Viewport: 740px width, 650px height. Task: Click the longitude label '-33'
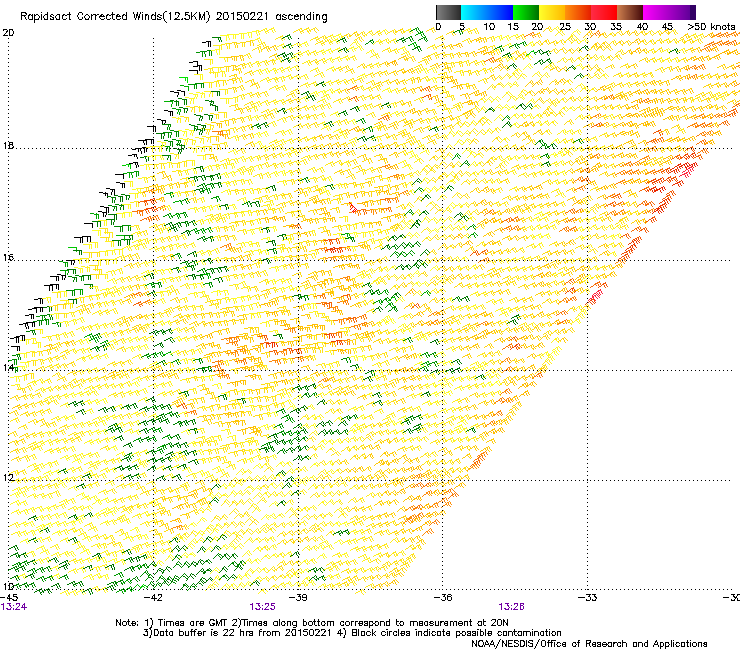(x=587, y=598)
